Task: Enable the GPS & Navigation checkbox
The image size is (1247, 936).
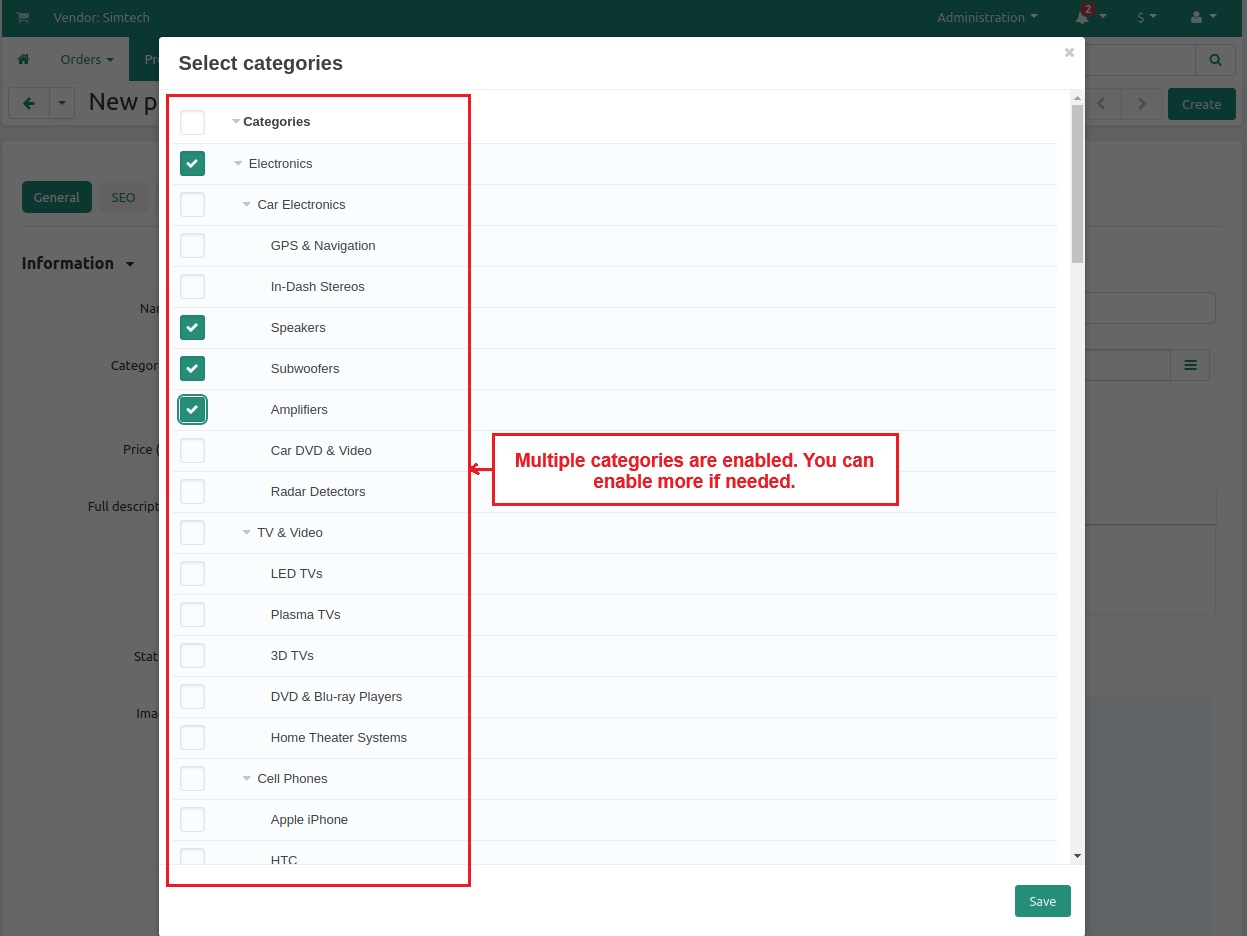Action: pyautogui.click(x=192, y=246)
